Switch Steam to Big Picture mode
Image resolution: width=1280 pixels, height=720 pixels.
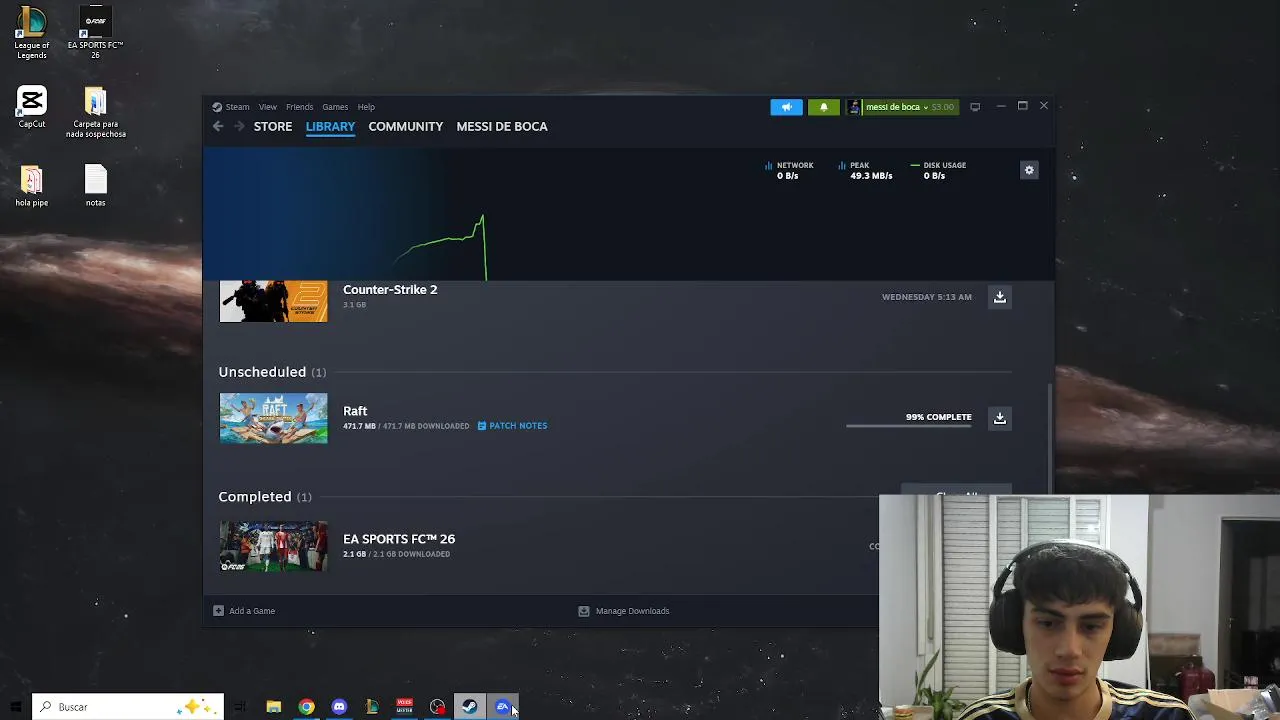click(975, 107)
